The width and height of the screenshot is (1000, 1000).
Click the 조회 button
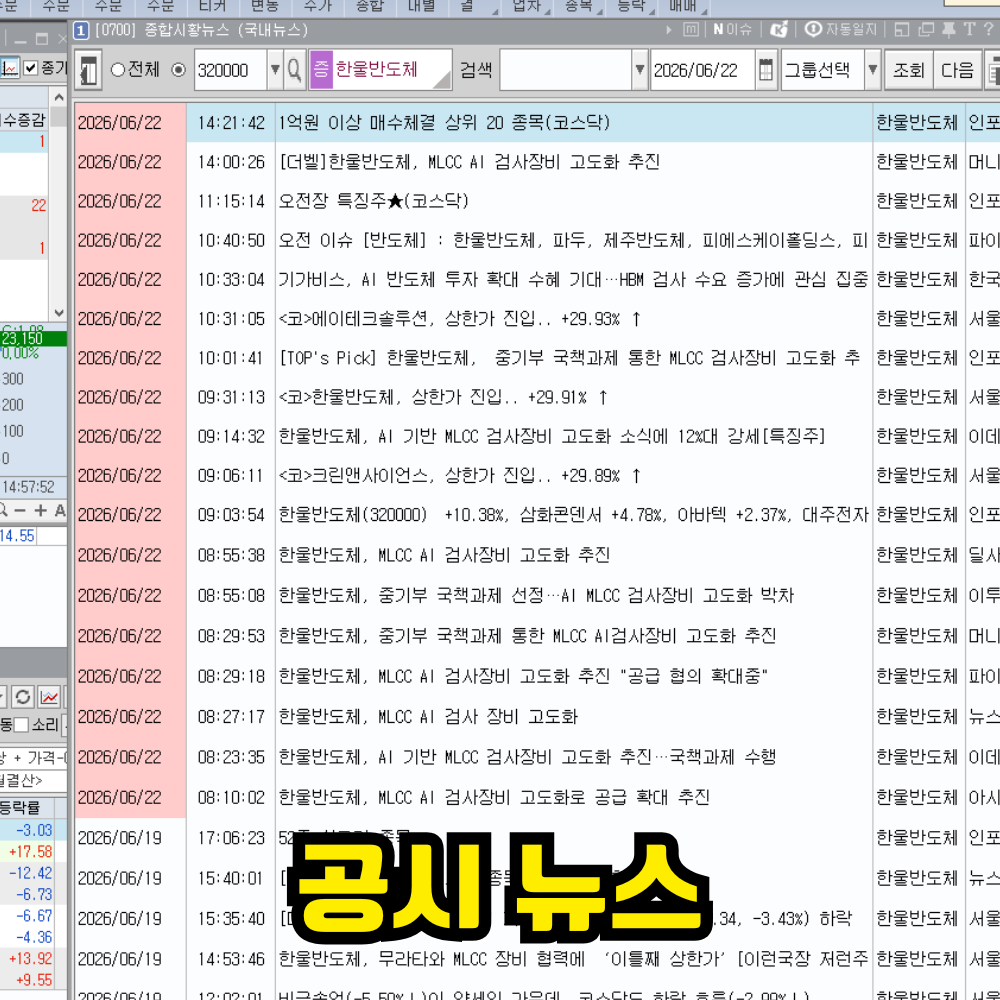[908, 70]
